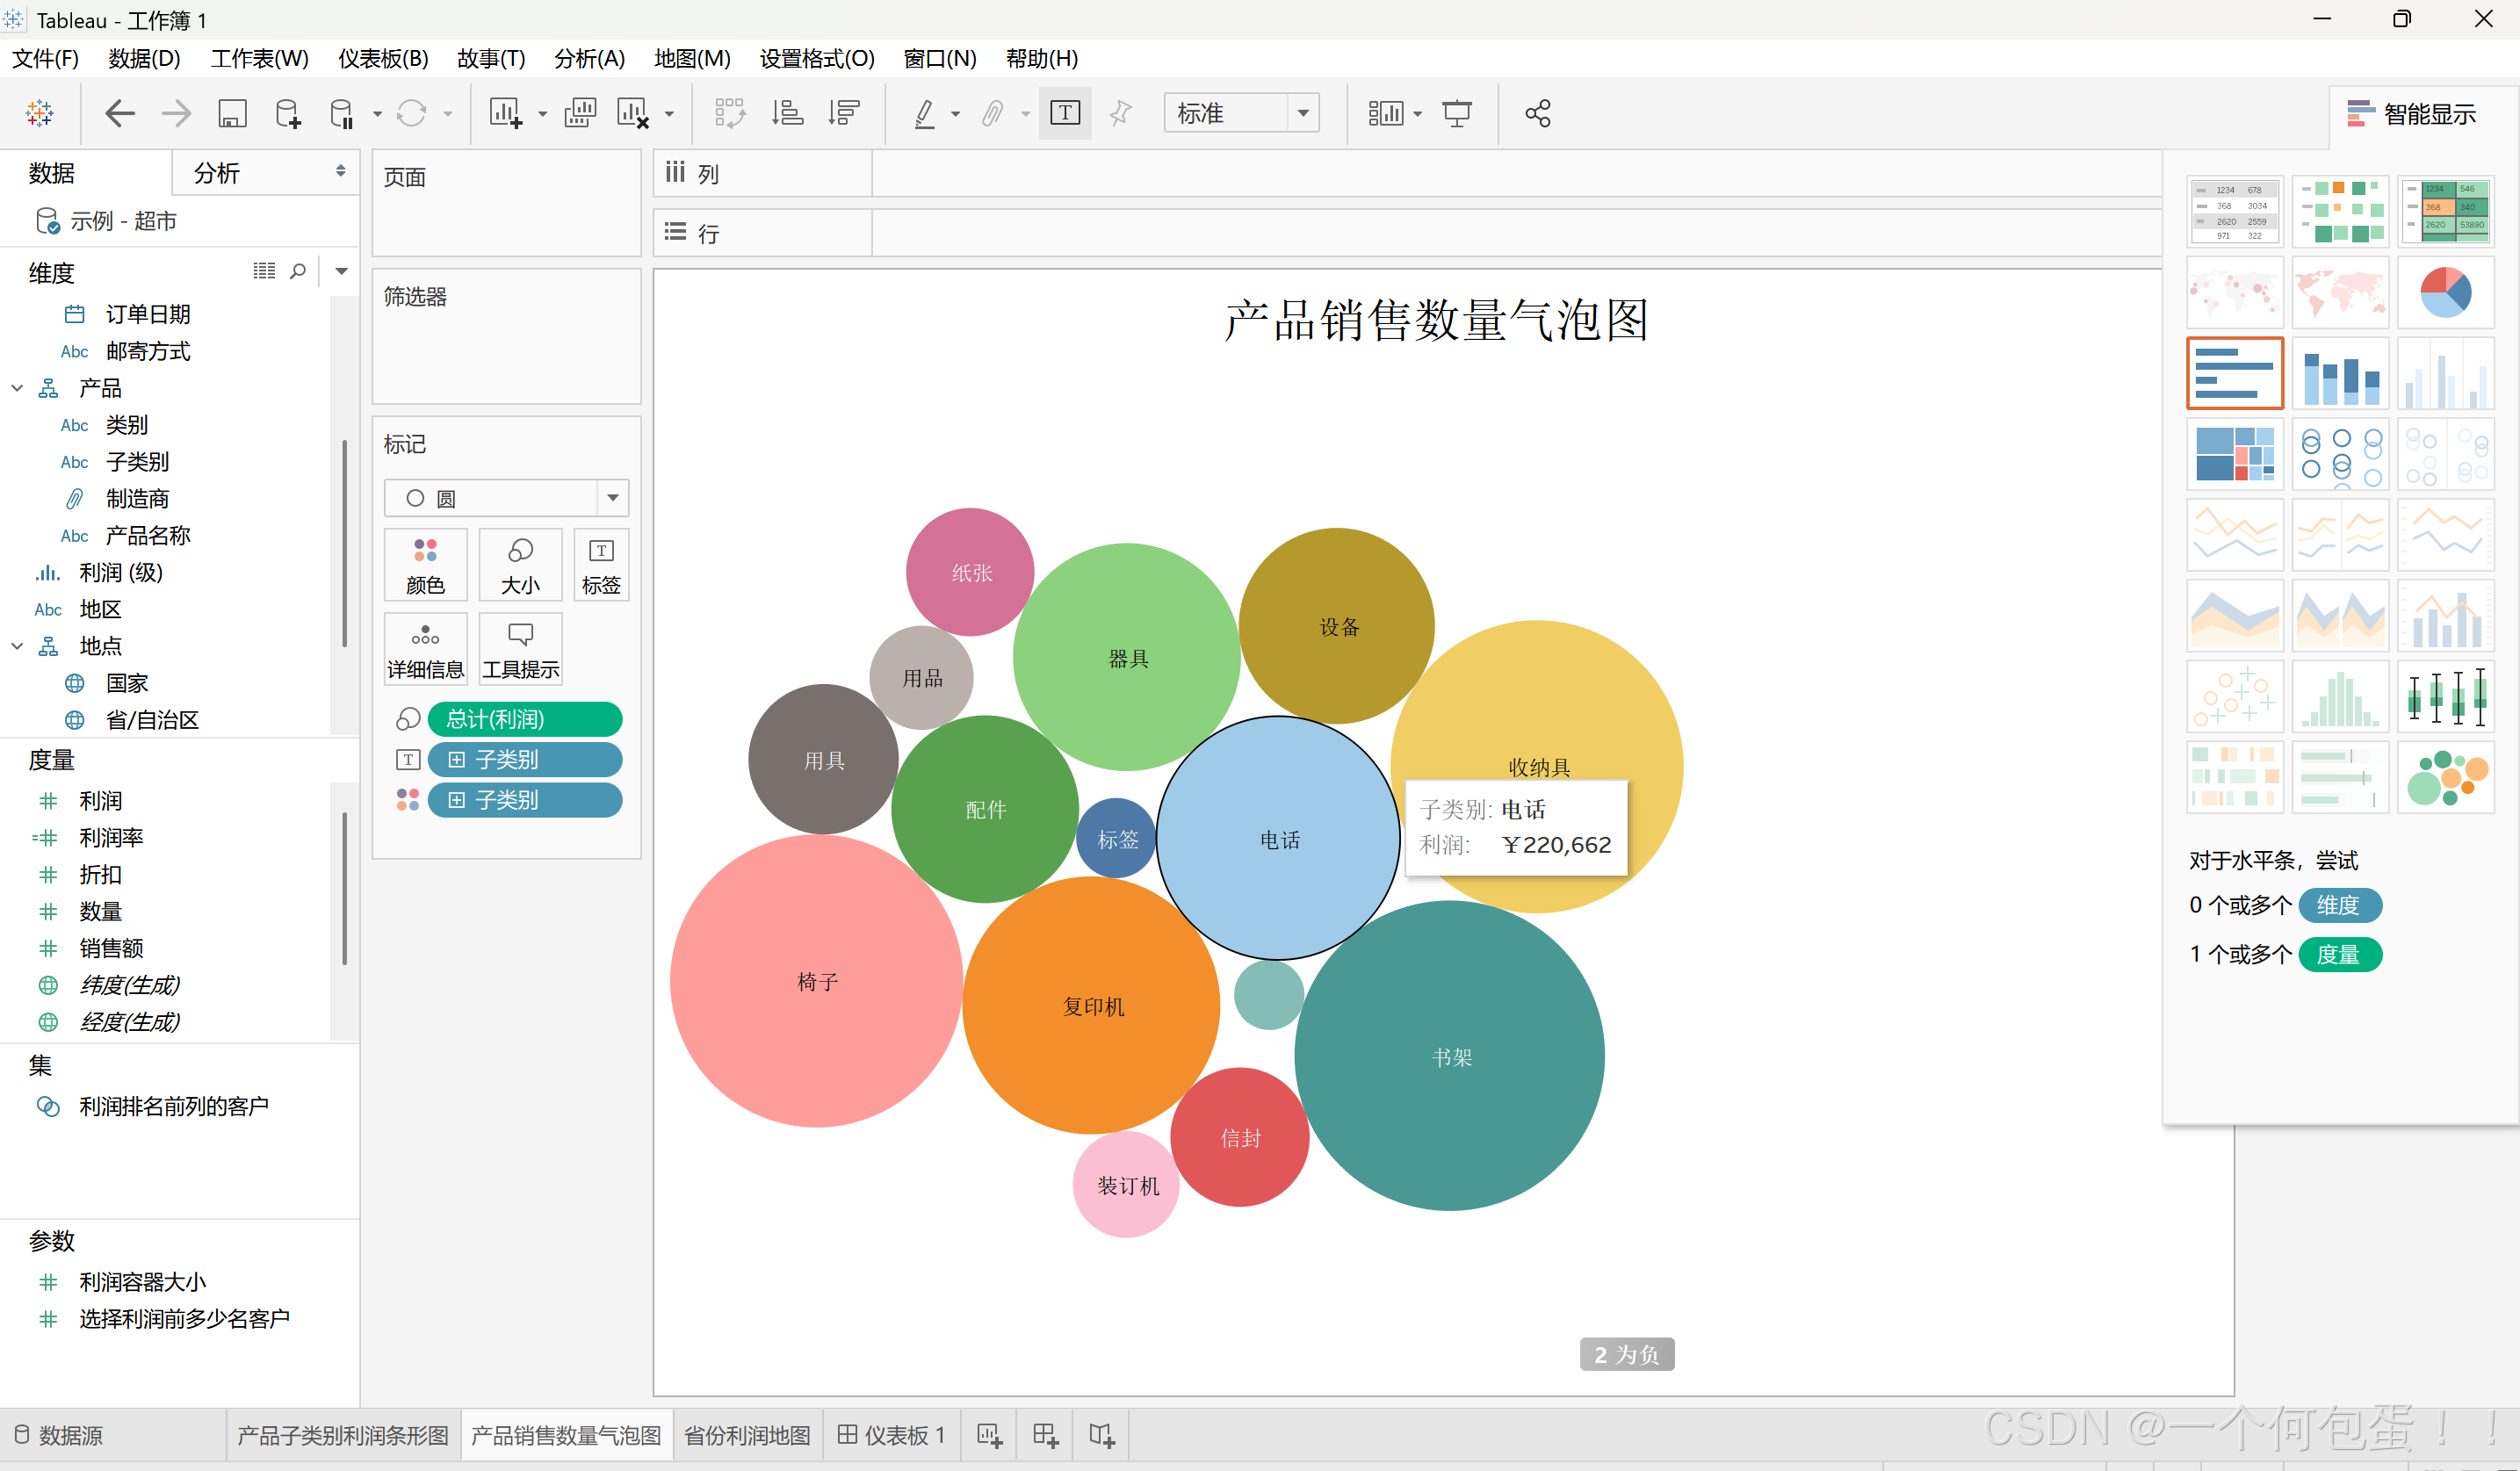Open the mark type dropdown showing 圆
Screen dimensions: 2520x1471
(506, 498)
